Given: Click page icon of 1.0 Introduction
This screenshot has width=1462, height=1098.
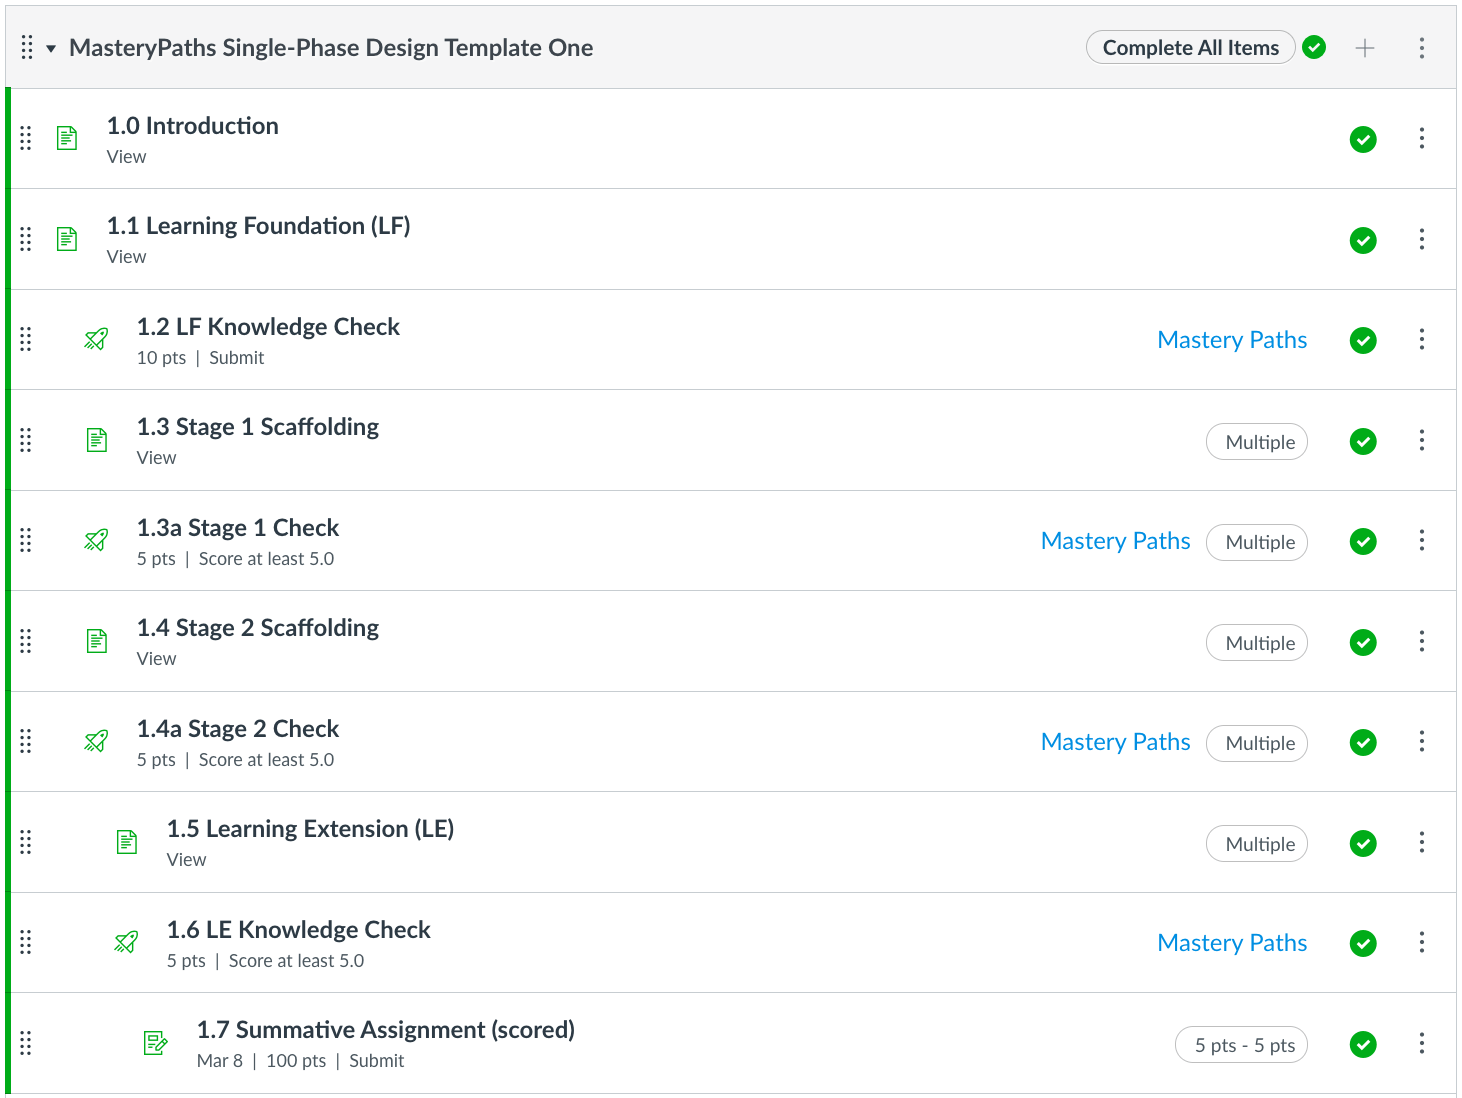Looking at the screenshot, I should coord(67,138).
